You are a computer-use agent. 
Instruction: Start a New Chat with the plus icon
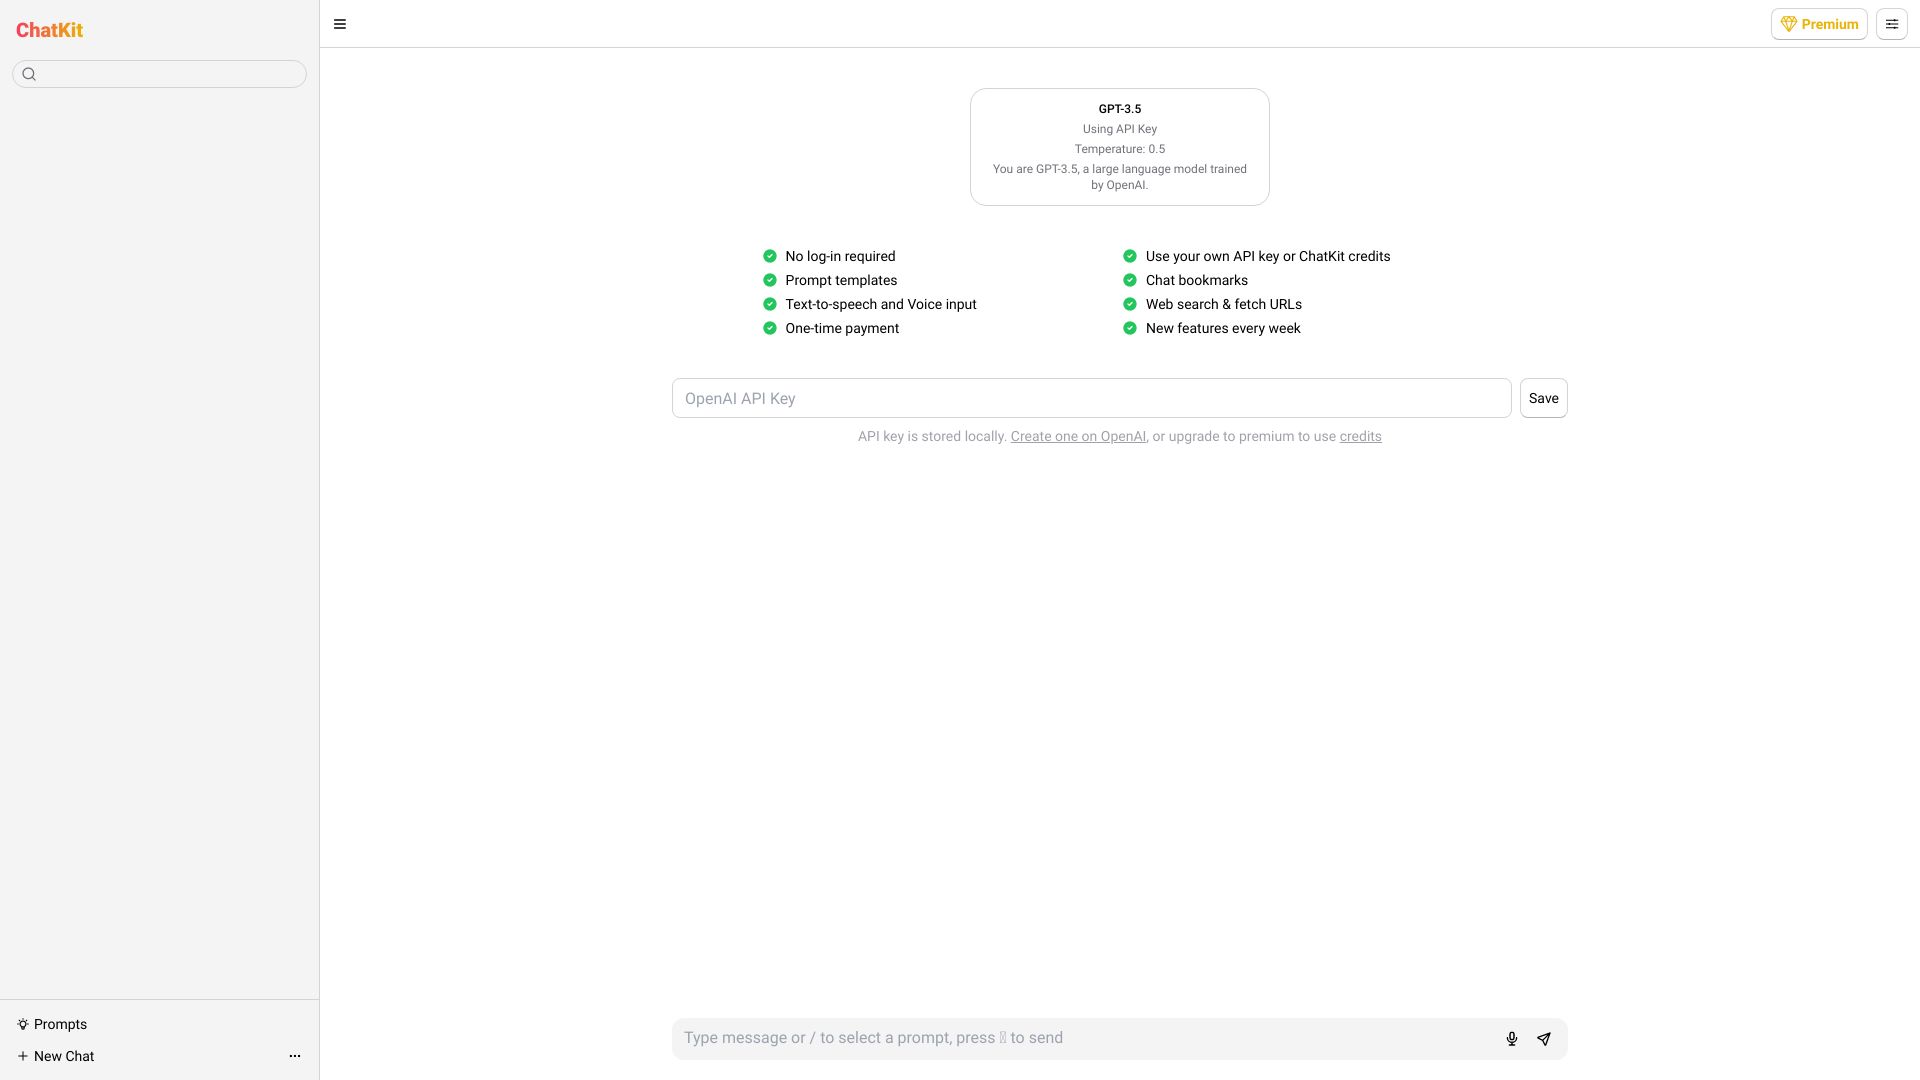tap(23, 1056)
